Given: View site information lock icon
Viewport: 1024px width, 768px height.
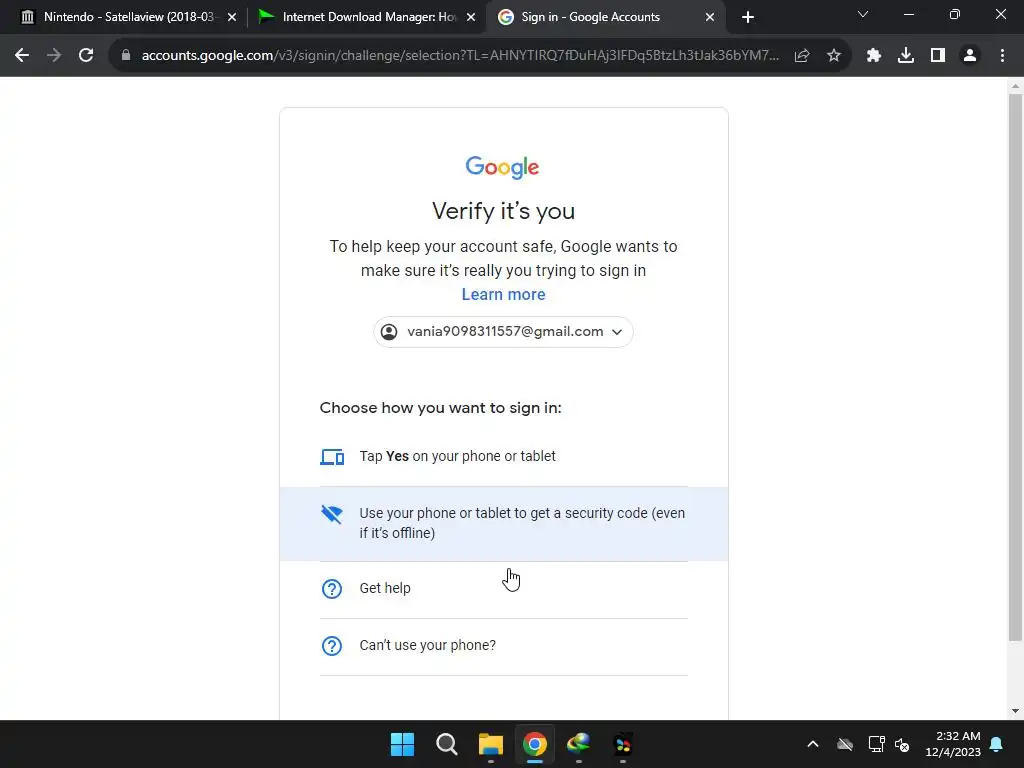Looking at the screenshot, I should [x=126, y=56].
